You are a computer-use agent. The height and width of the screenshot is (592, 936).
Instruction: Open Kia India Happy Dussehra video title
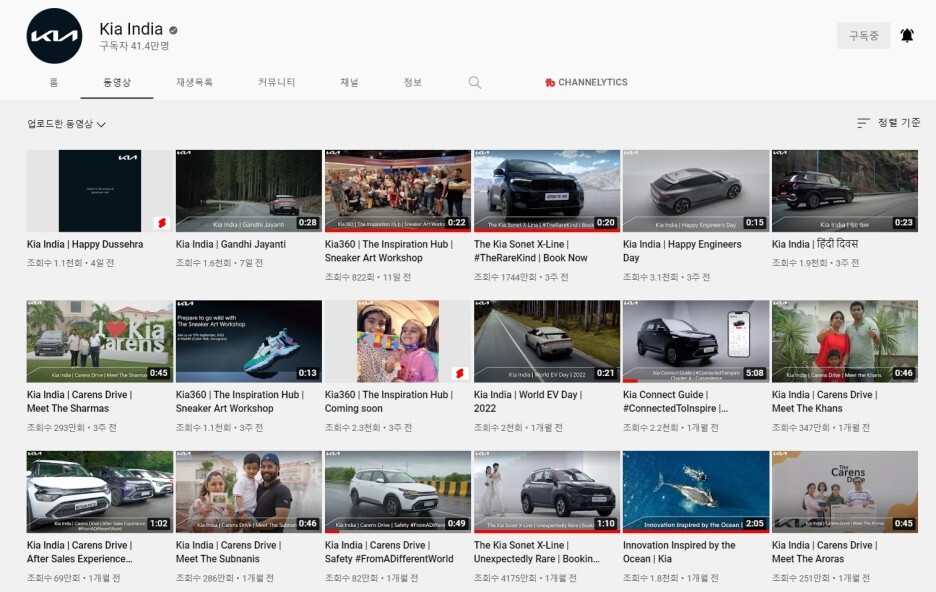[x=85, y=244]
